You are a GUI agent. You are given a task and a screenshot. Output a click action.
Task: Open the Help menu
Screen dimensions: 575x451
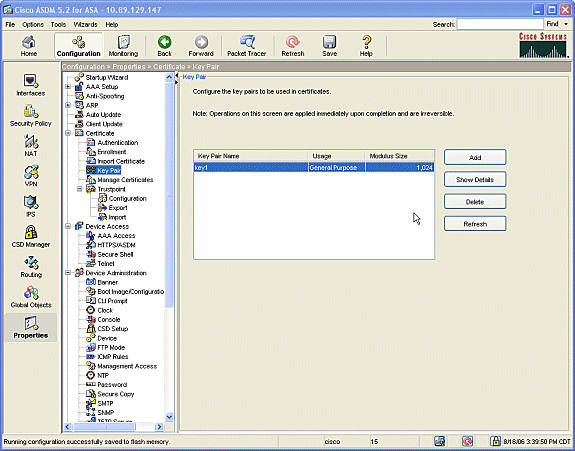click(x=111, y=25)
